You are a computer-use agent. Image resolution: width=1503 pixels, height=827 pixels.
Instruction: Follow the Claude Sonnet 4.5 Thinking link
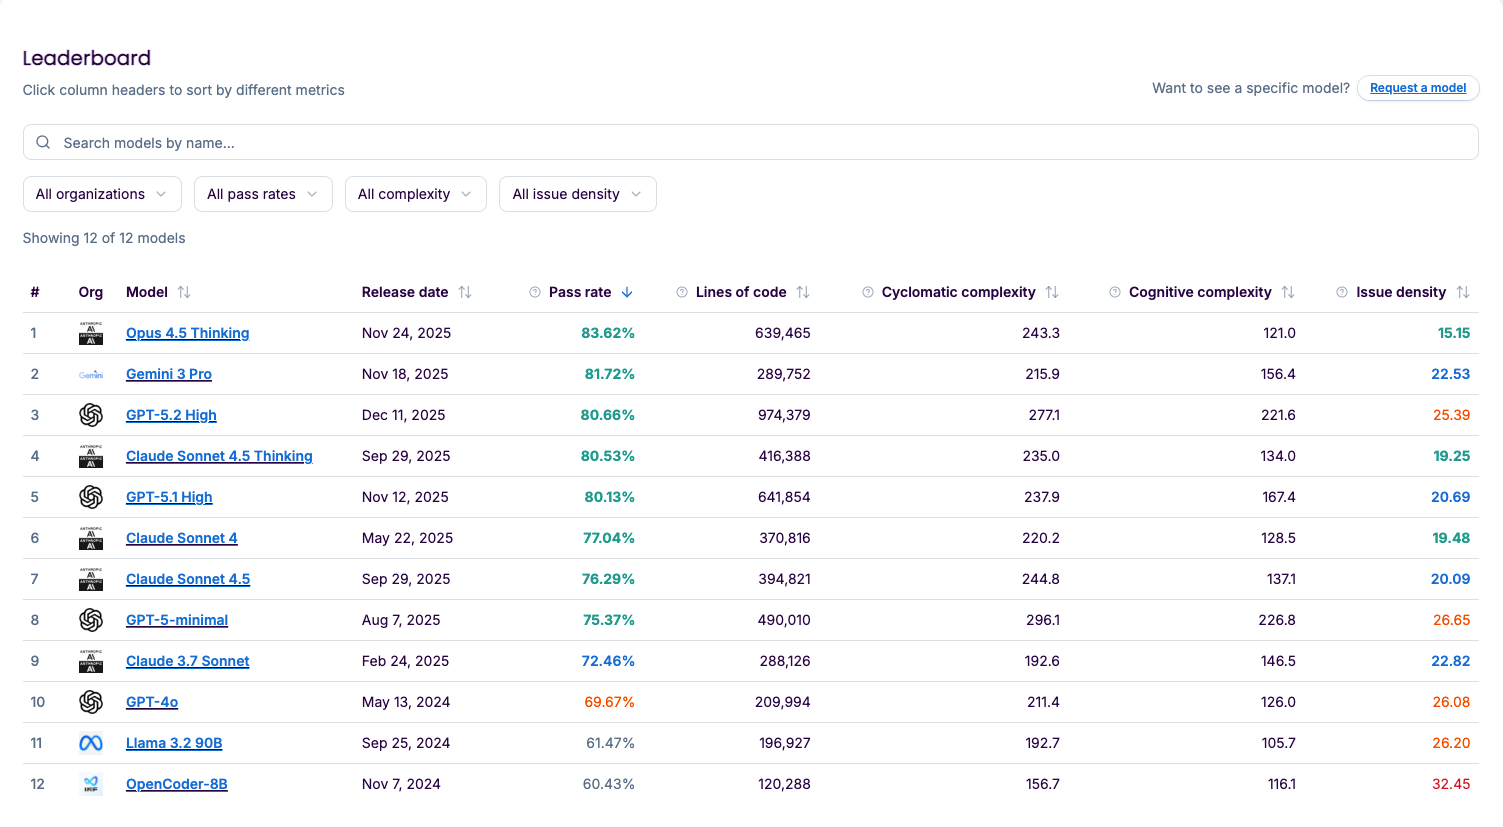[x=219, y=456]
